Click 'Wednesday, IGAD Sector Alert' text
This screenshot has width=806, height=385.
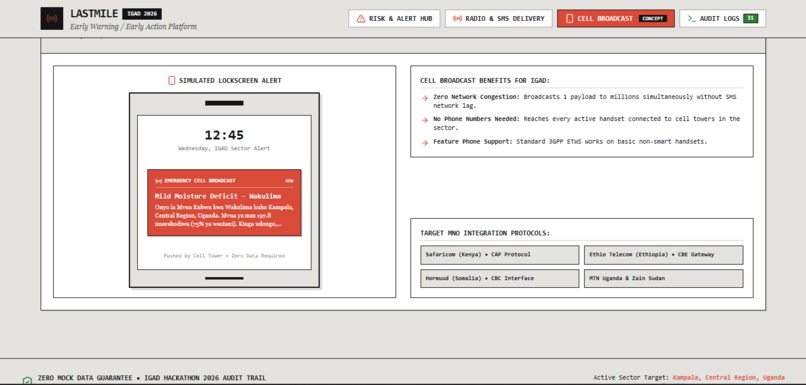pyautogui.click(x=224, y=148)
